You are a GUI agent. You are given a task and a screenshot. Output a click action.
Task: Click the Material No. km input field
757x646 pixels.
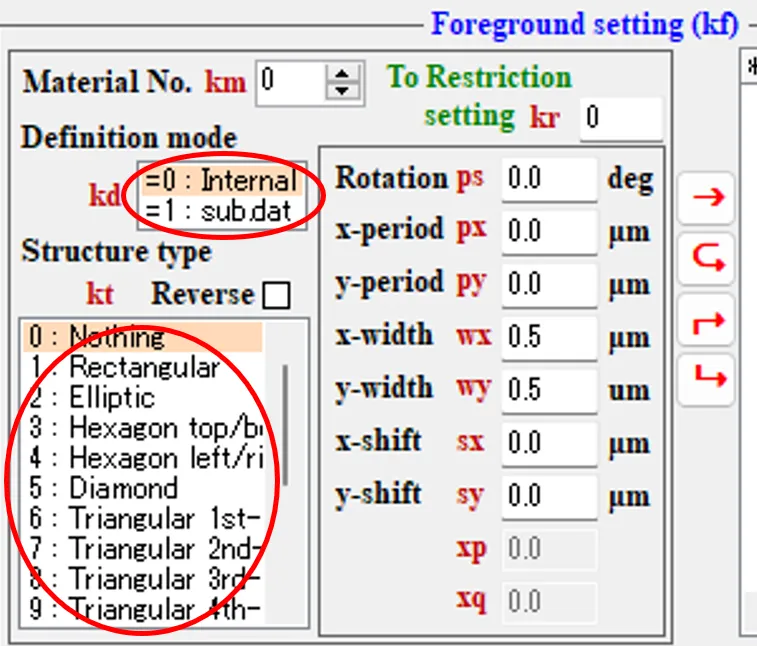(291, 82)
